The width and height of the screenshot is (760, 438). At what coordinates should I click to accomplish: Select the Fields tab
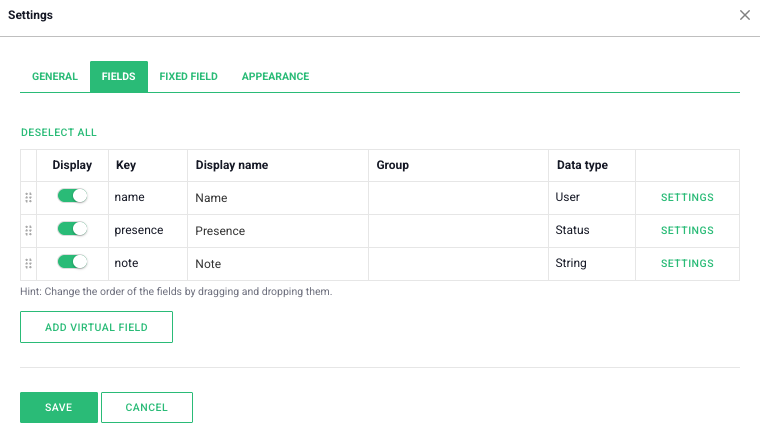[x=119, y=76]
